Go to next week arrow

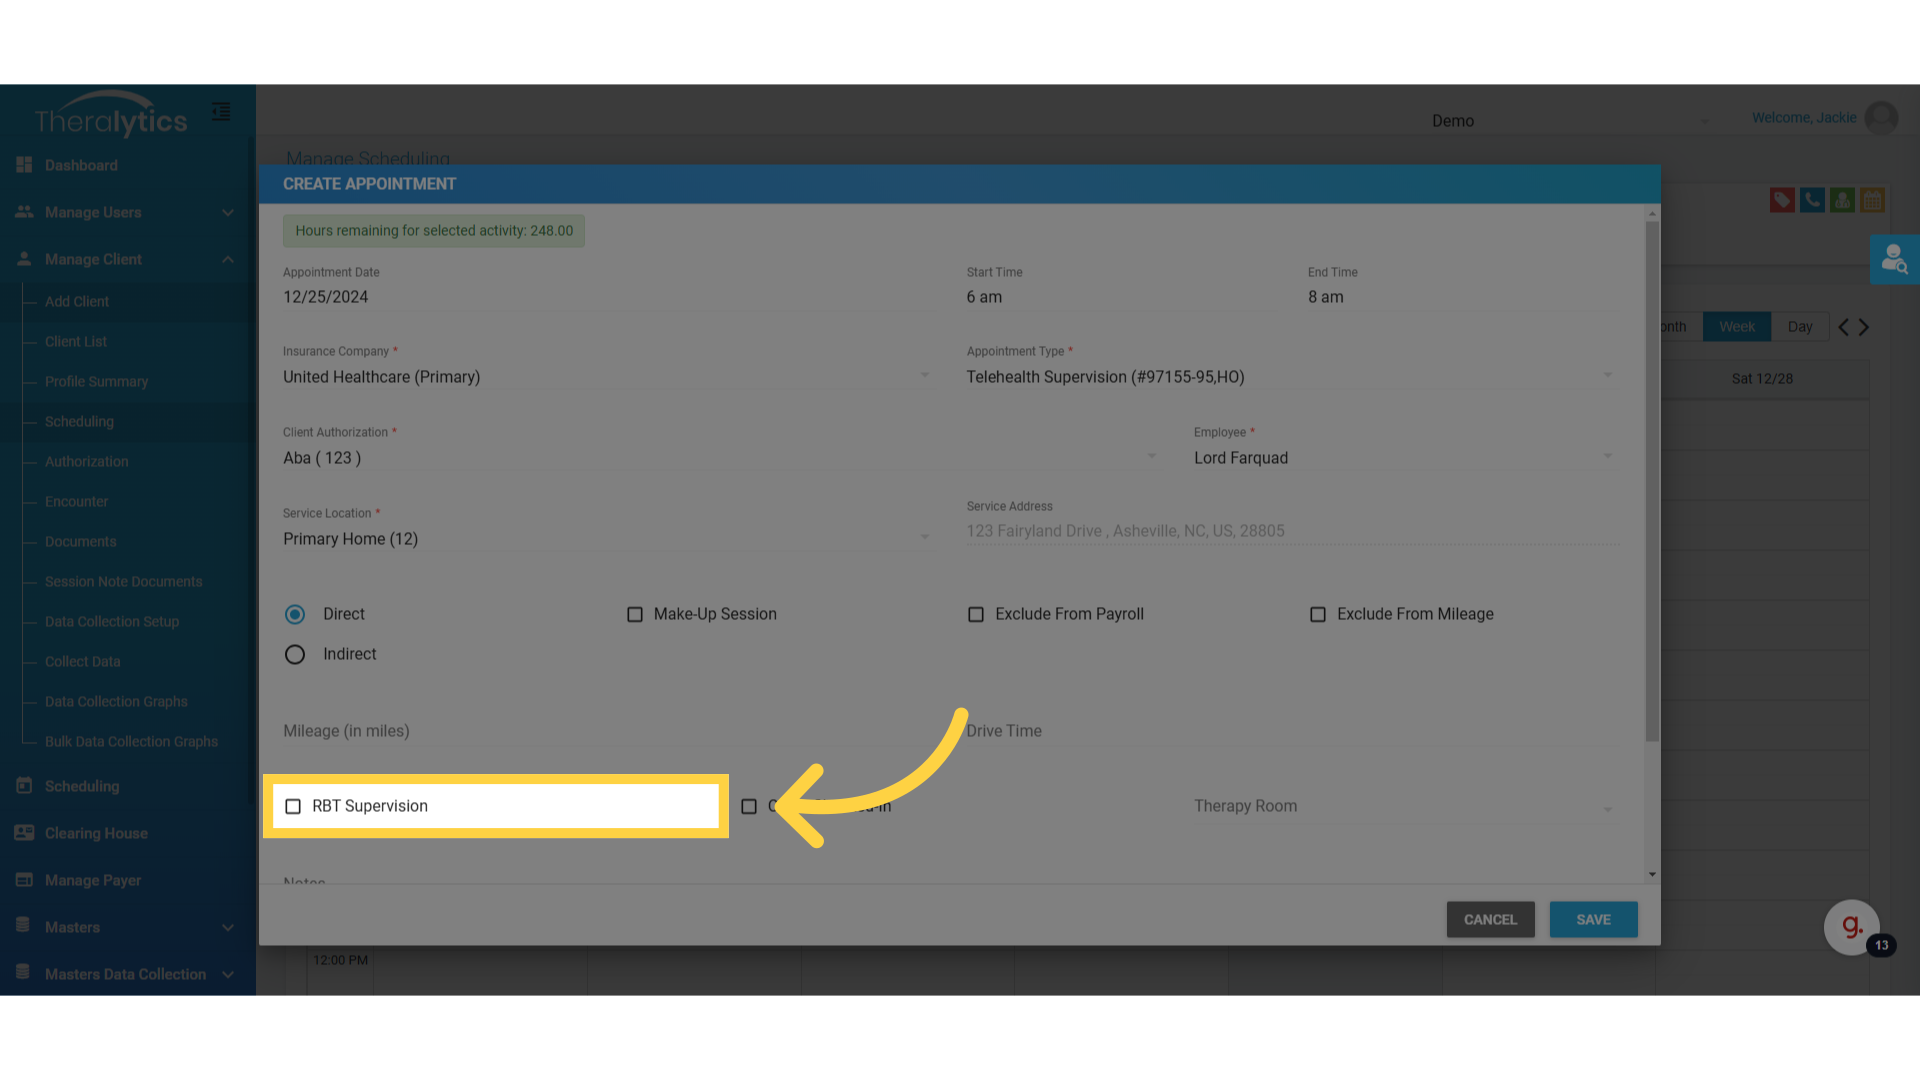(x=1864, y=327)
